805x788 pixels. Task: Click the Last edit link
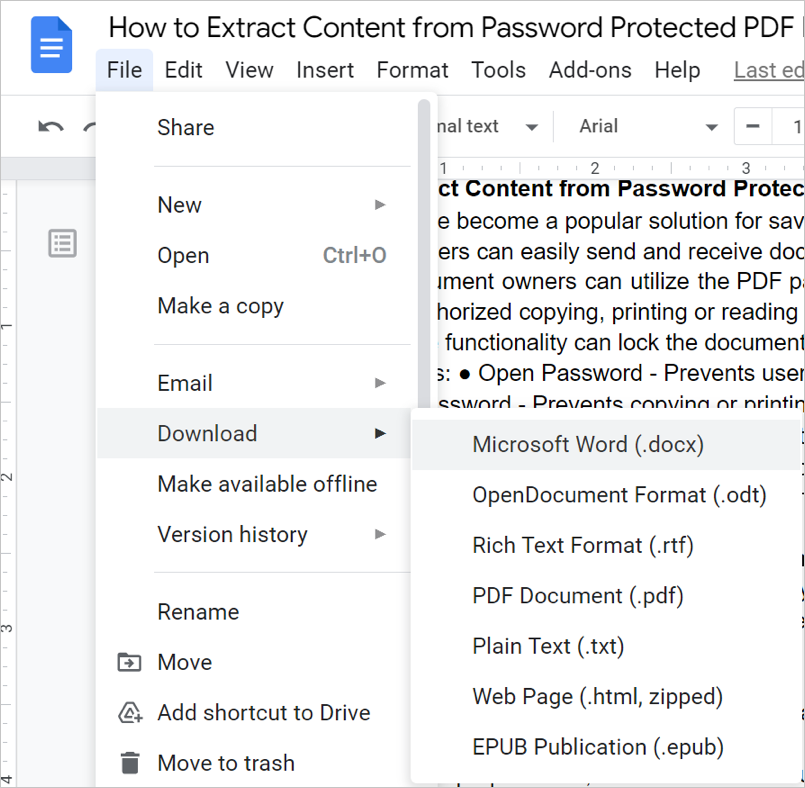click(x=768, y=70)
